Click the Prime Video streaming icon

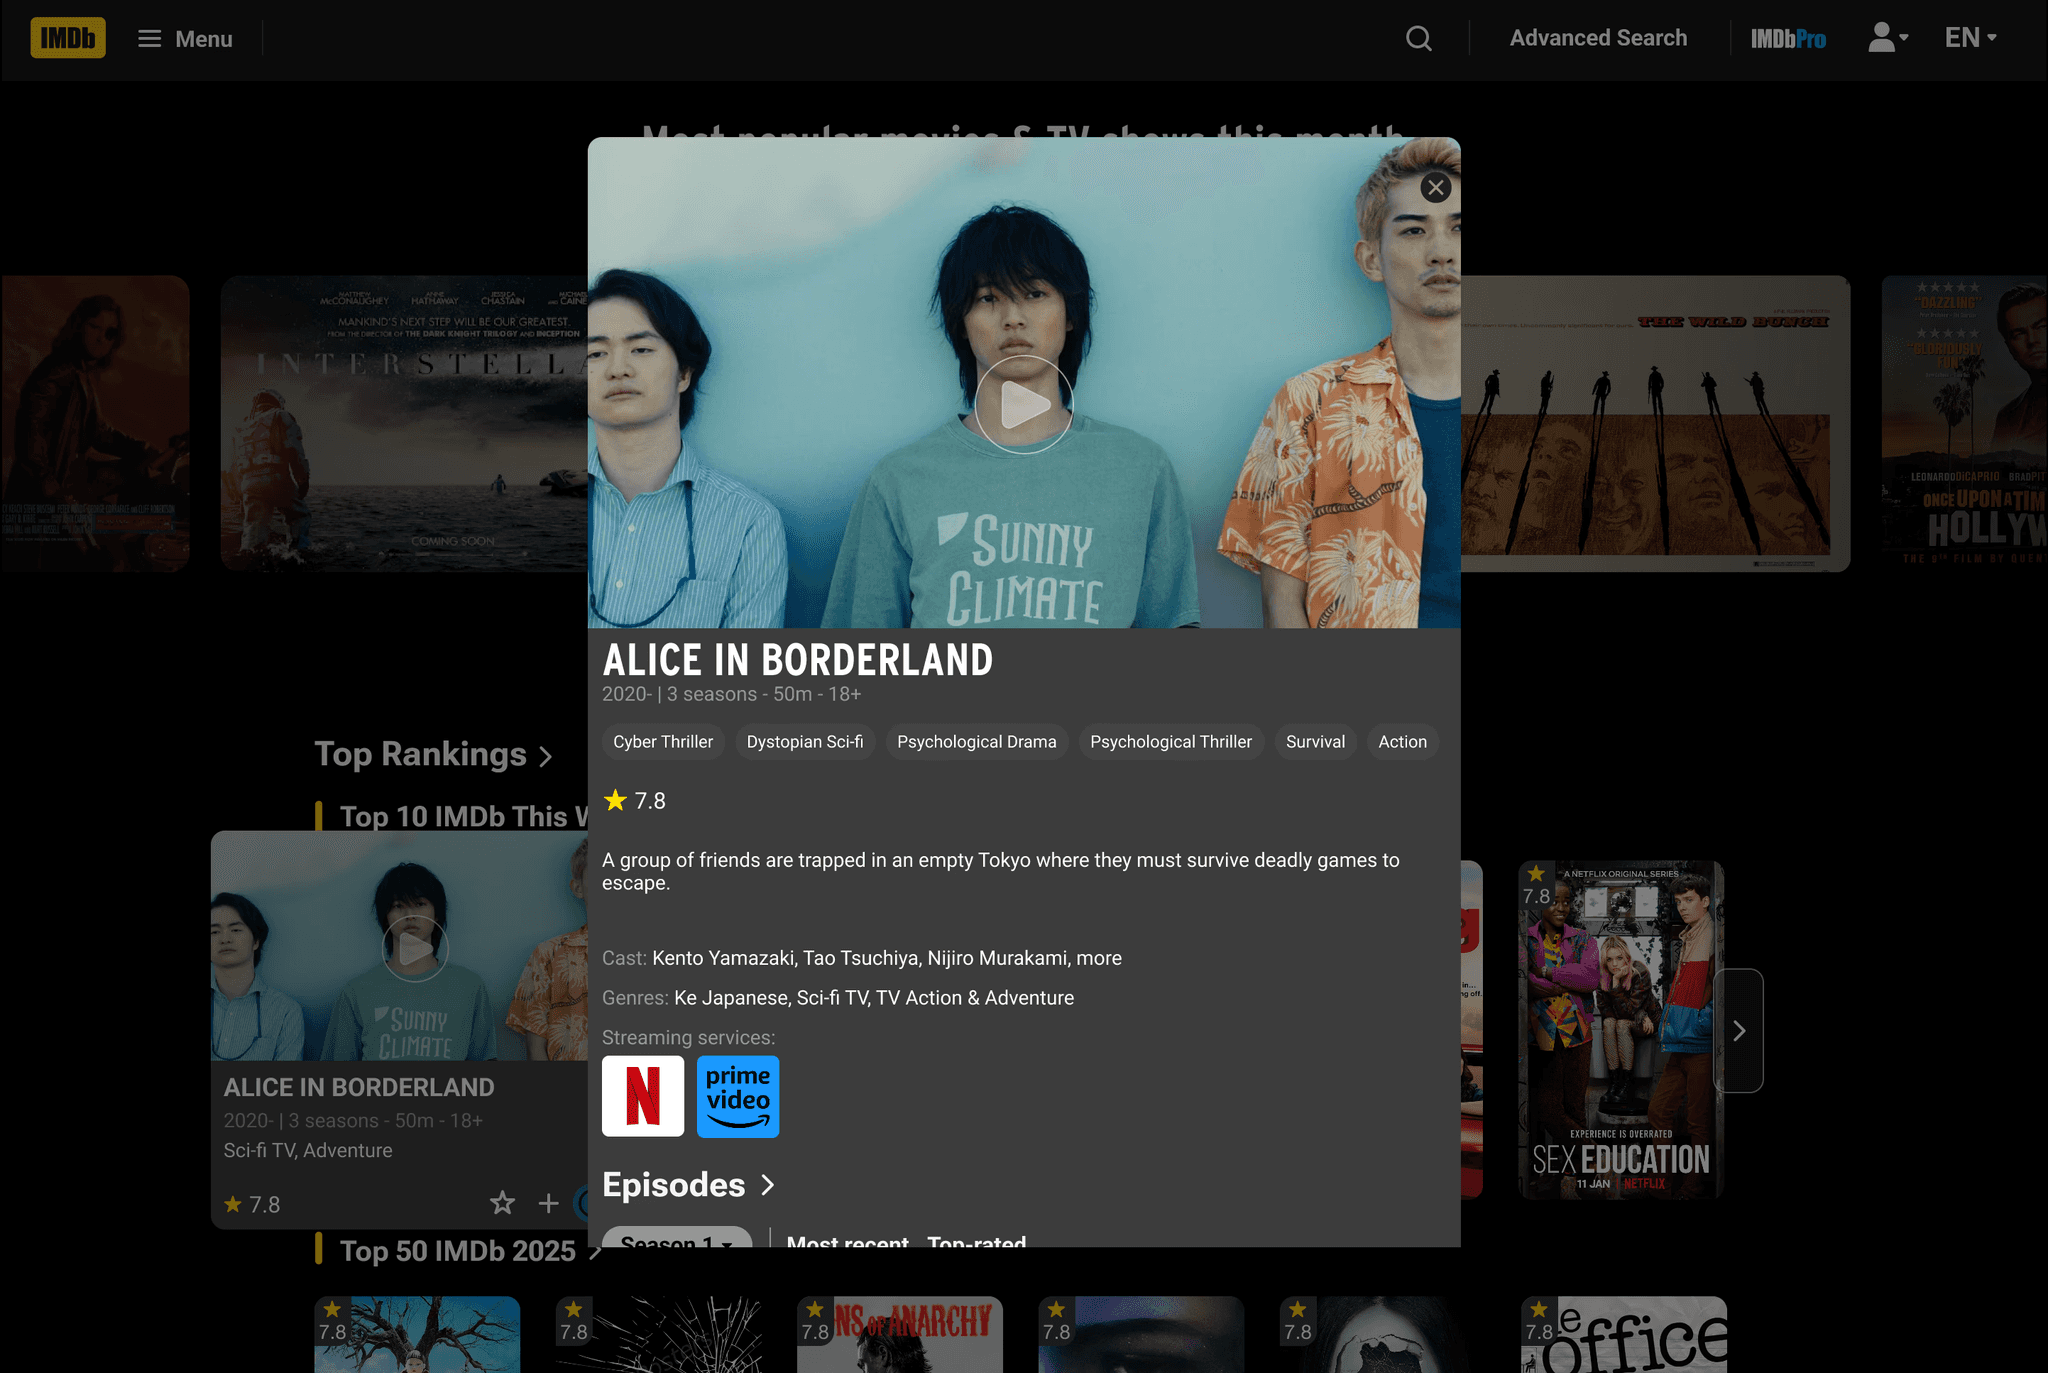(737, 1096)
